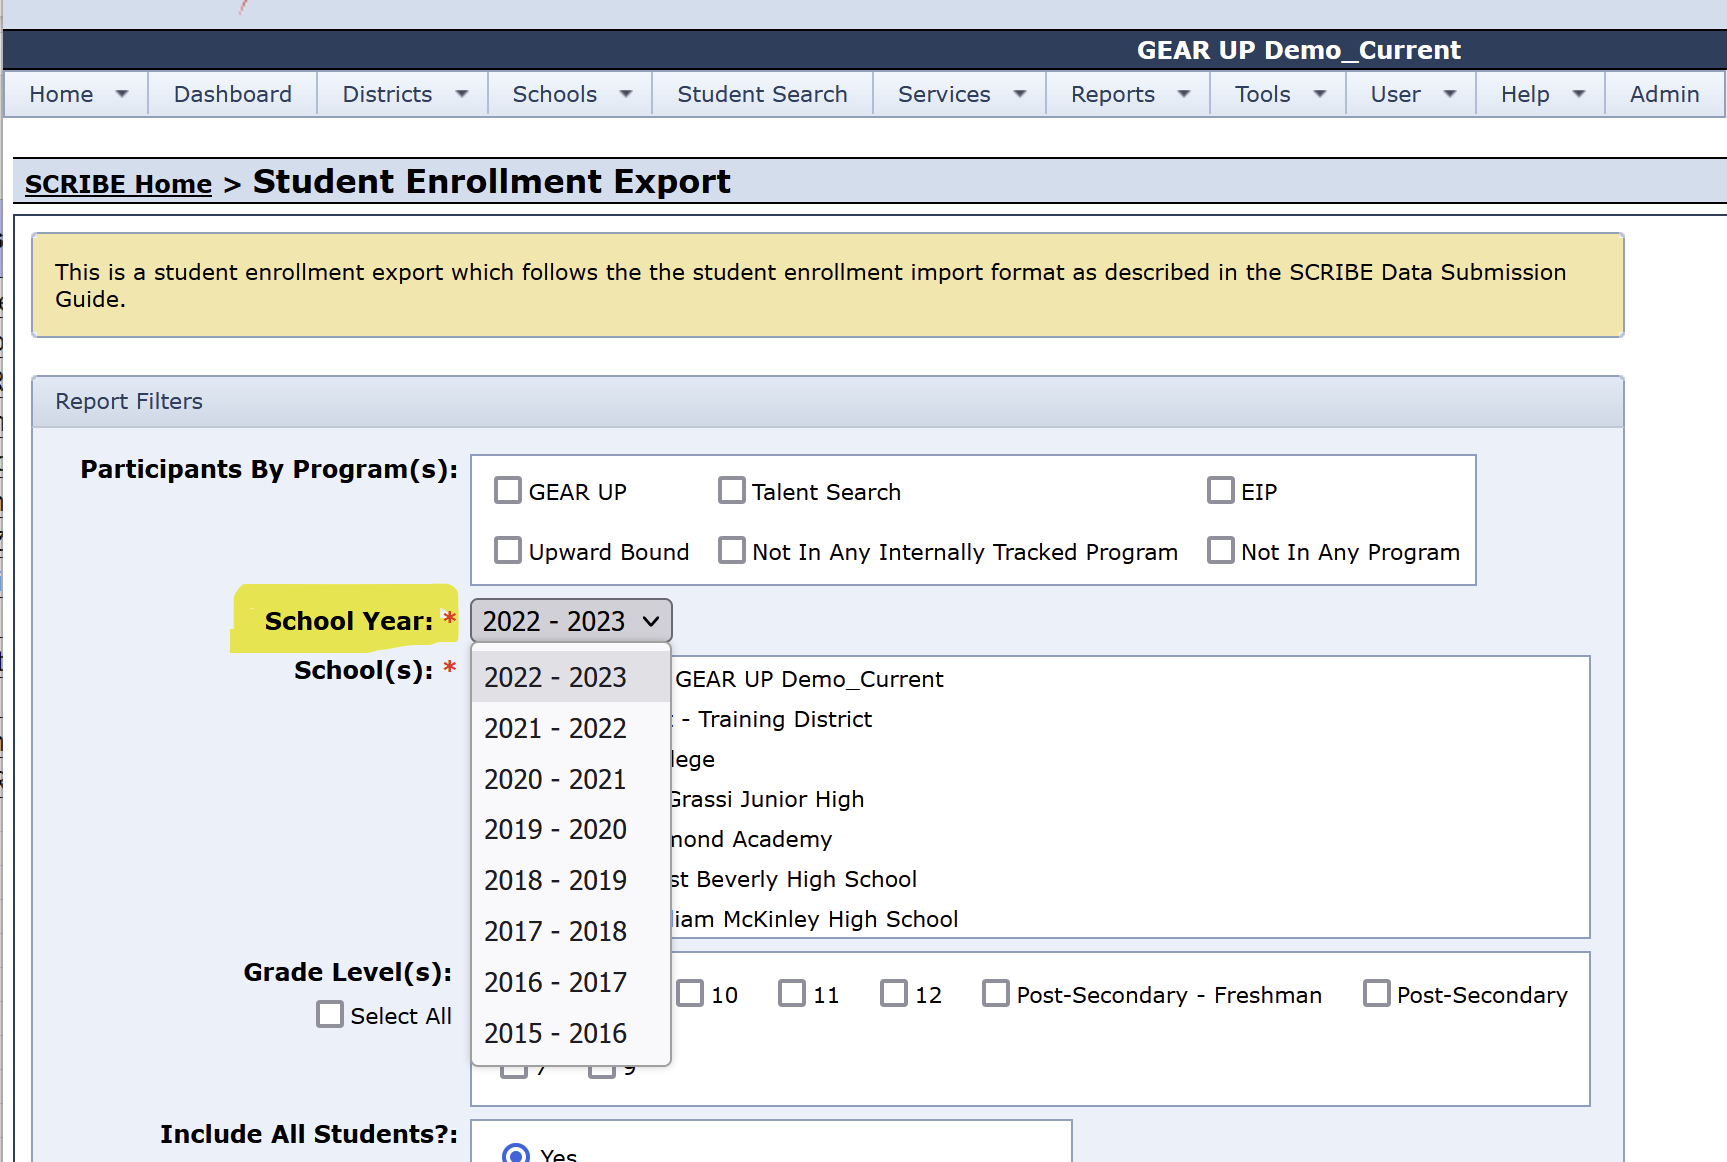Open the Reports menu
The image size is (1727, 1162).
point(1128,94)
